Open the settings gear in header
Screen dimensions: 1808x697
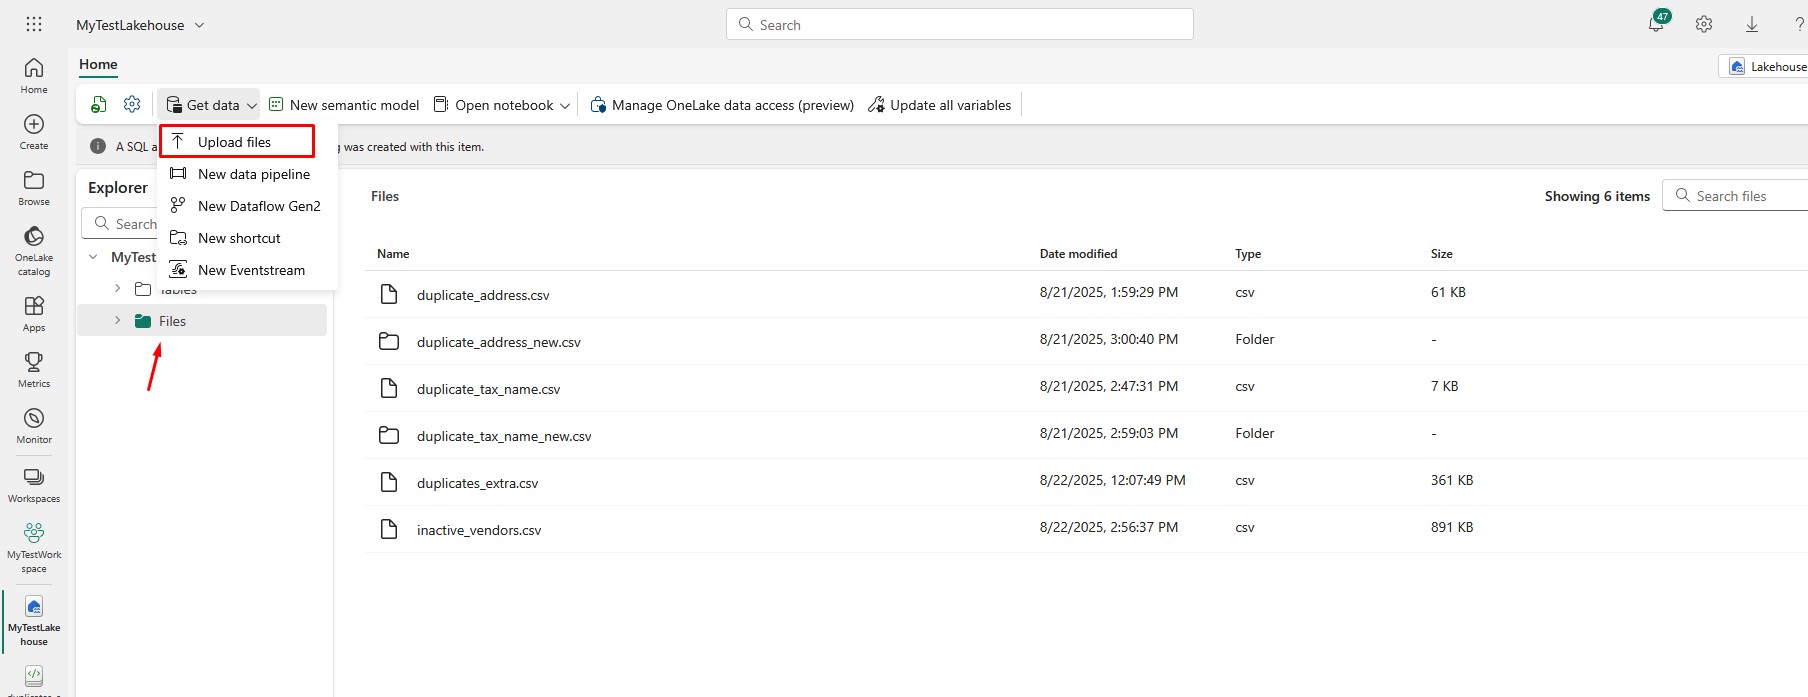pos(1704,24)
